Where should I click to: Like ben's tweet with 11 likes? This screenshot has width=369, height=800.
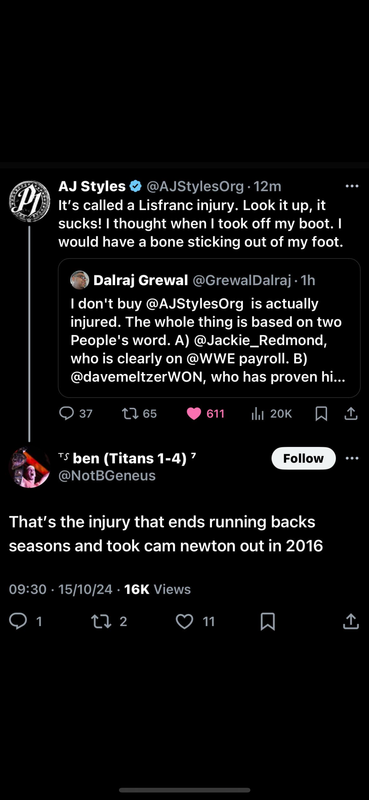coord(195,621)
